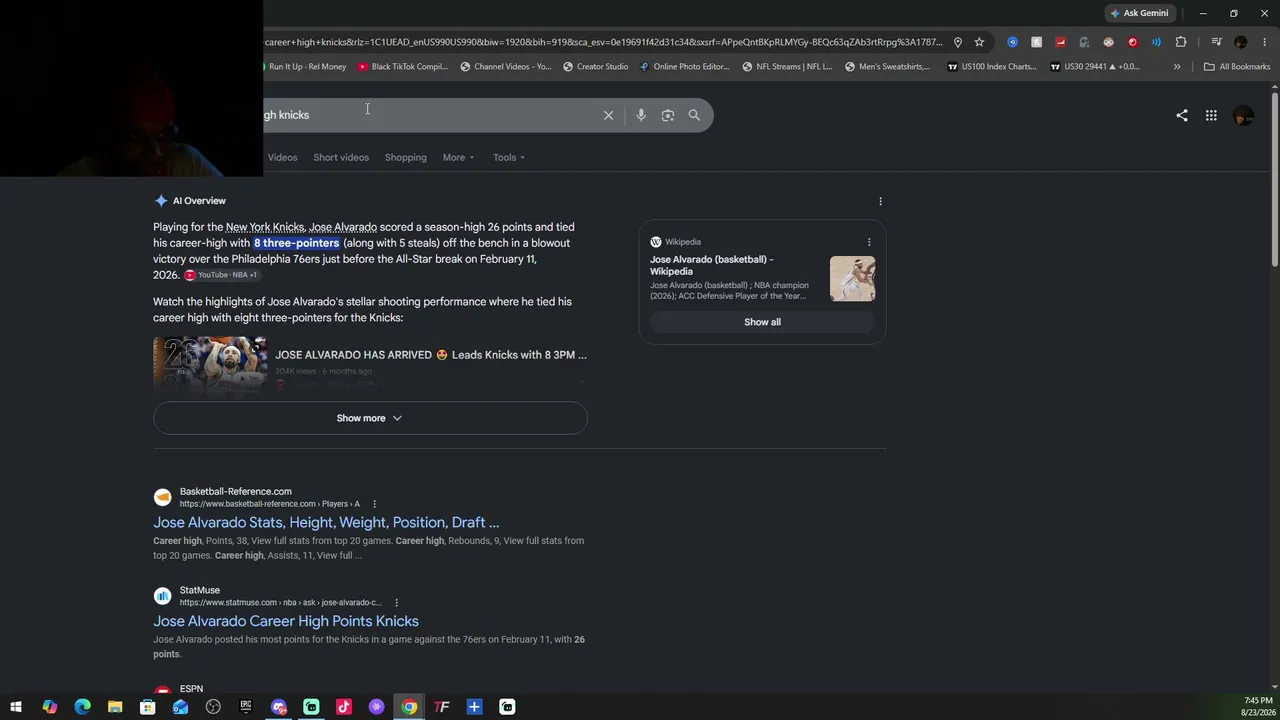
Task: Click the YouTube NBA +1 source chip
Action: click(x=221, y=275)
